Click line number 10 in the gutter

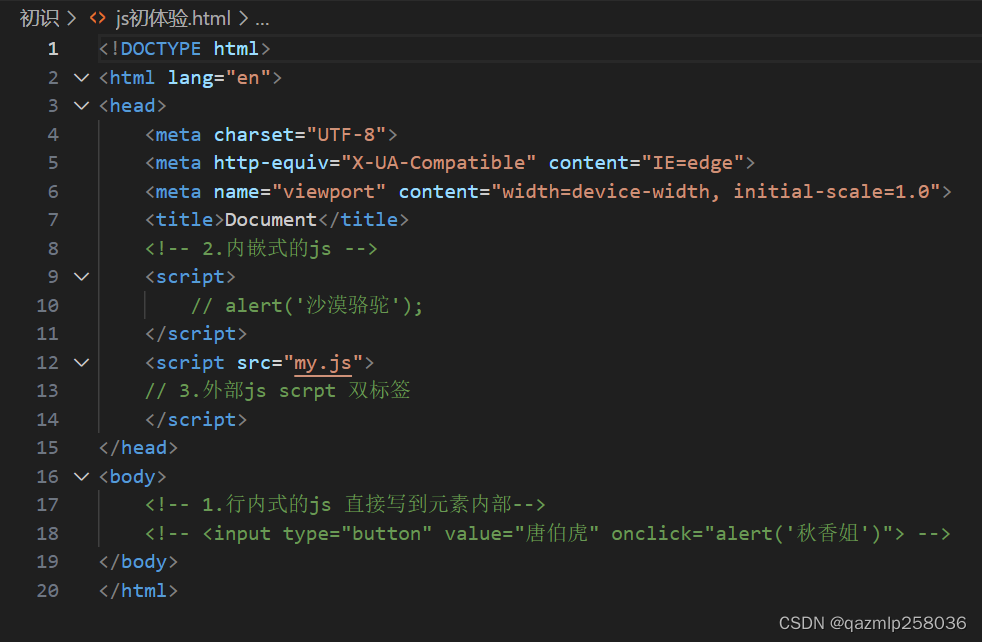pyautogui.click(x=48, y=306)
